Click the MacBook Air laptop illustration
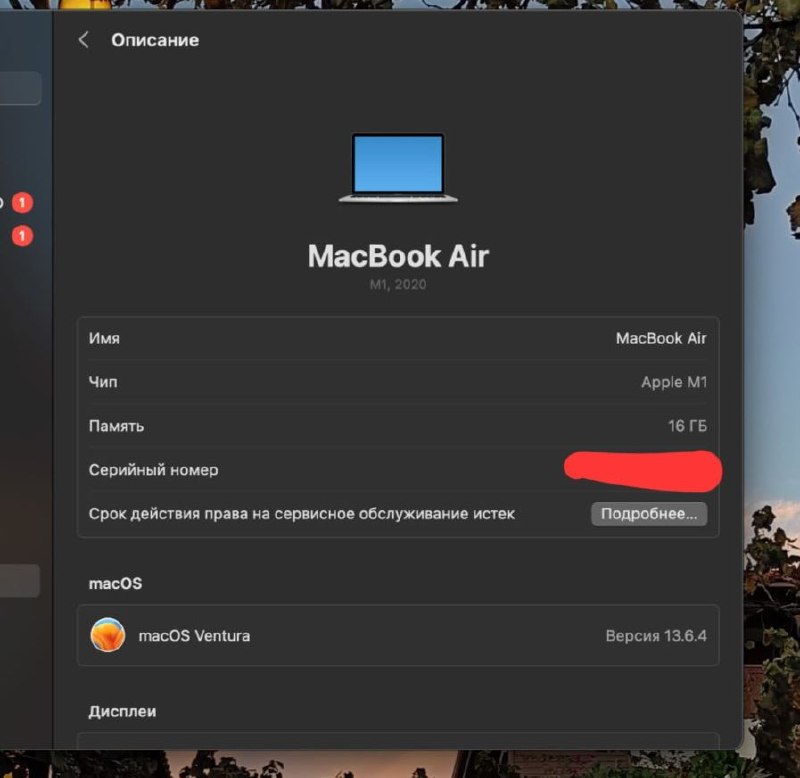Screen dimensions: 800x778 click(398, 168)
